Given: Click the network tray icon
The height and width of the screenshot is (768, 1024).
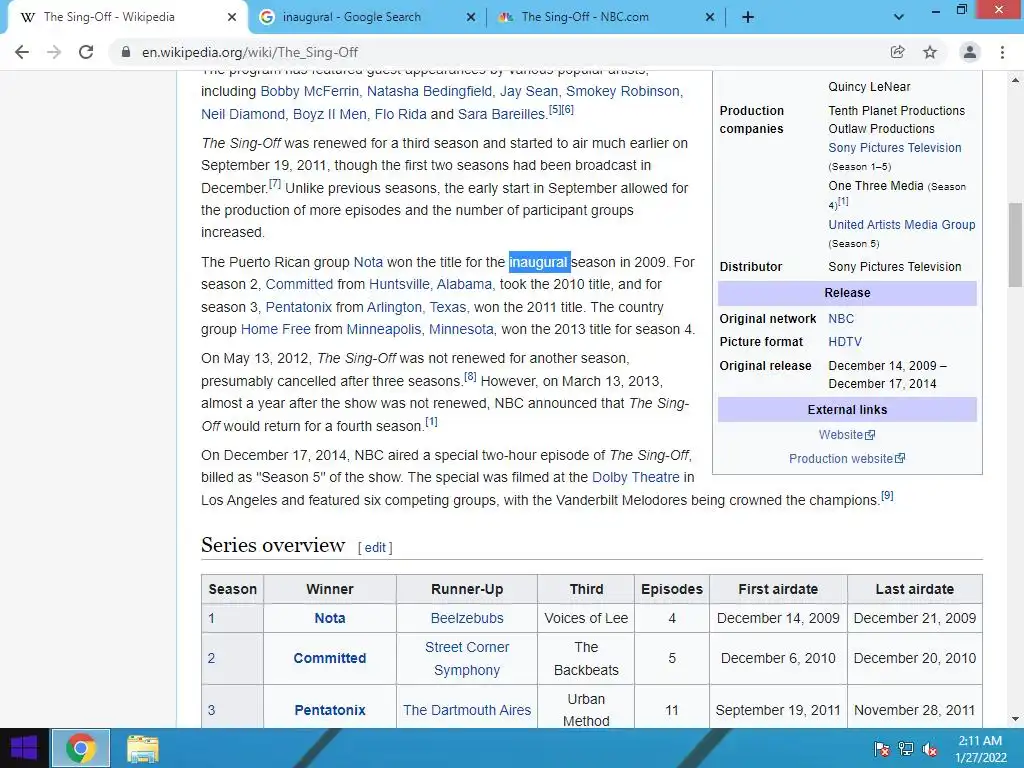Looking at the screenshot, I should [x=906, y=749].
